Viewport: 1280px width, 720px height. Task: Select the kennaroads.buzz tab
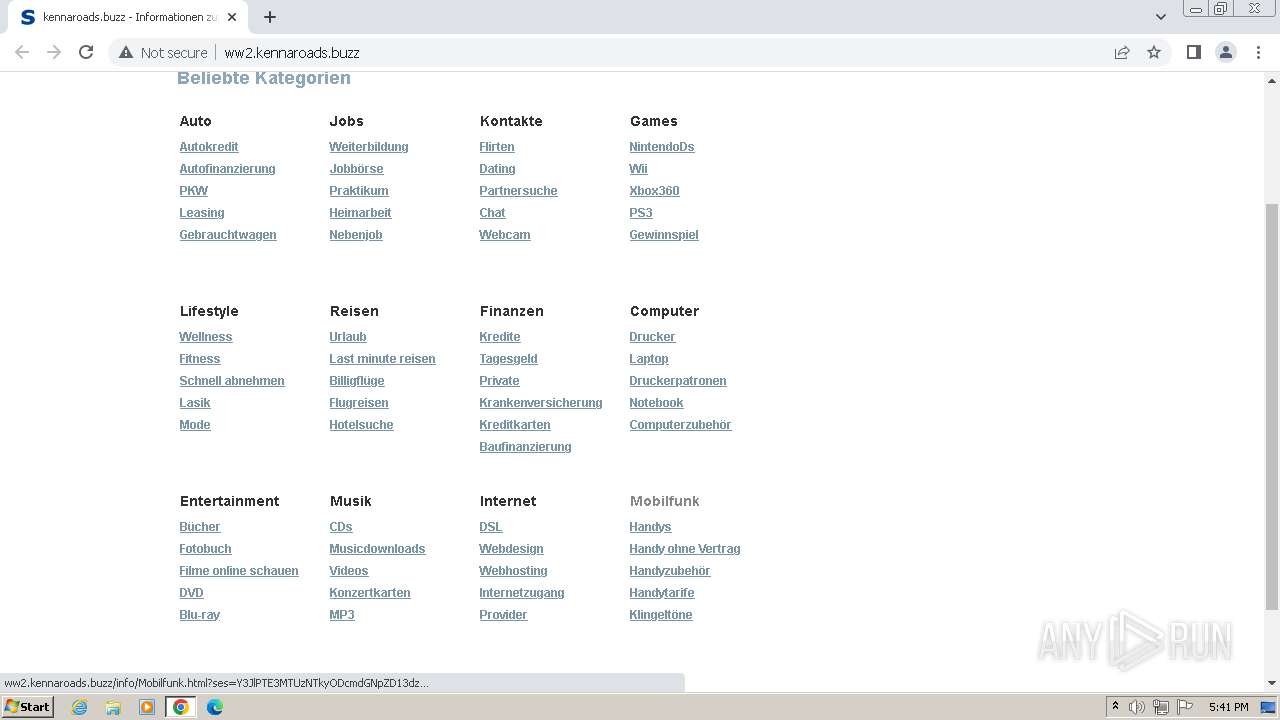point(128,17)
